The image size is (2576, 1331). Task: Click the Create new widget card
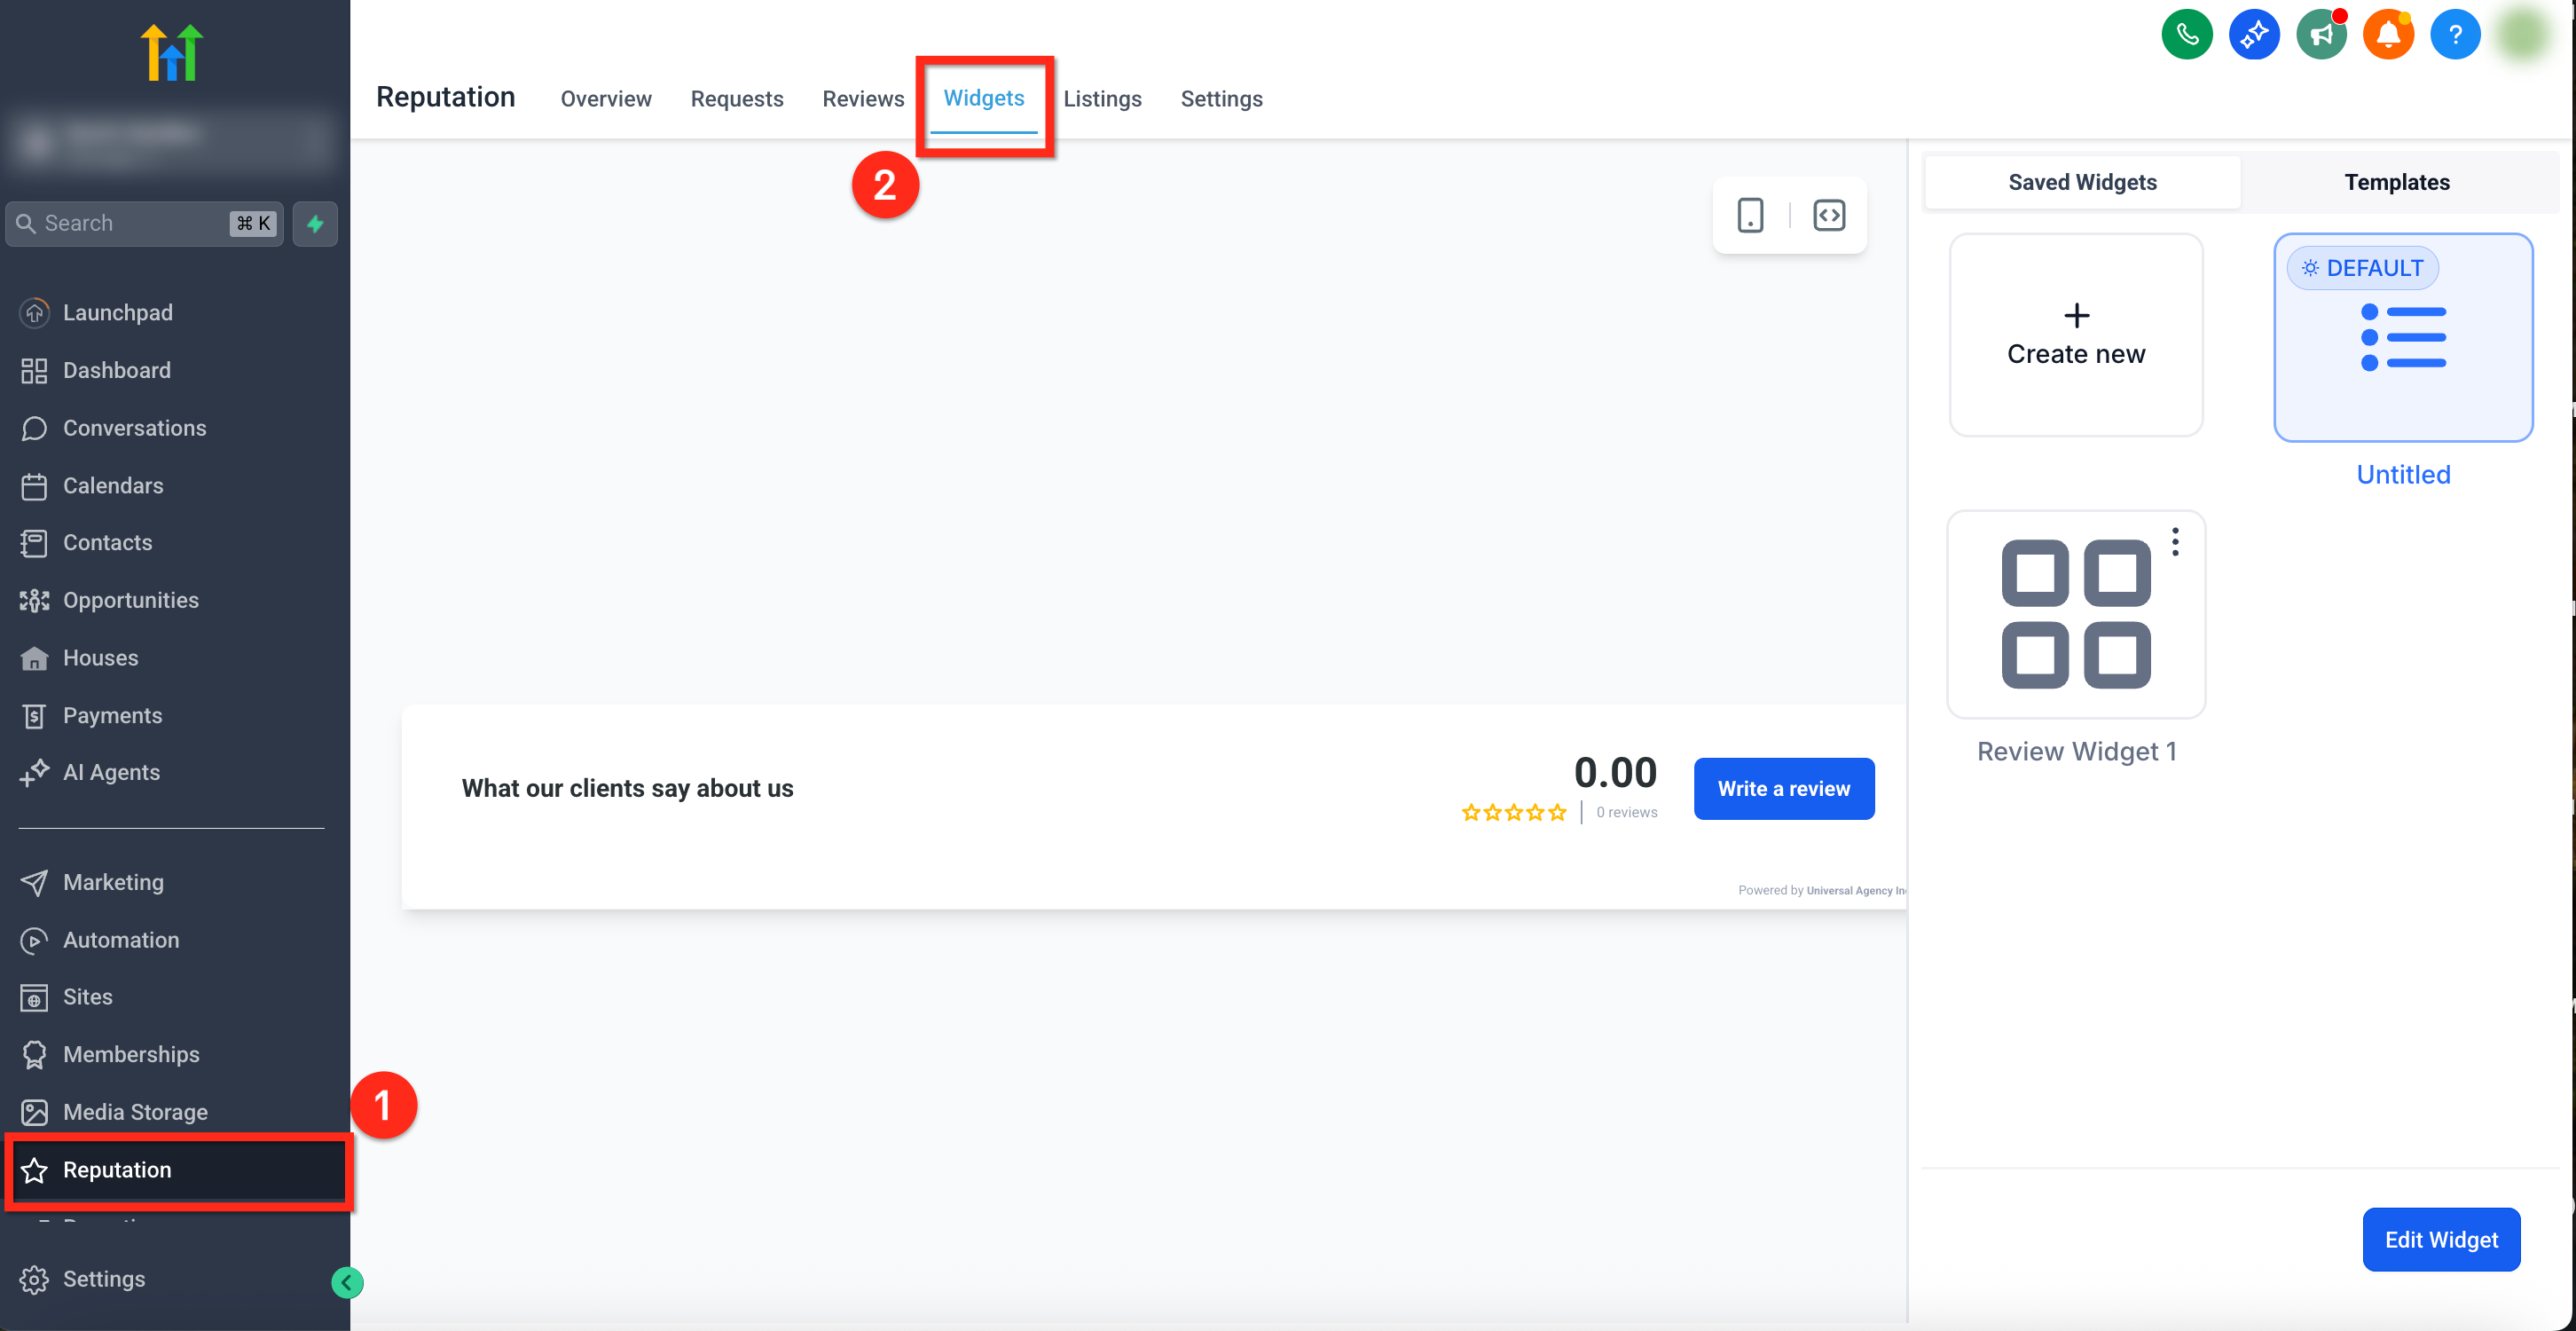click(x=2076, y=335)
